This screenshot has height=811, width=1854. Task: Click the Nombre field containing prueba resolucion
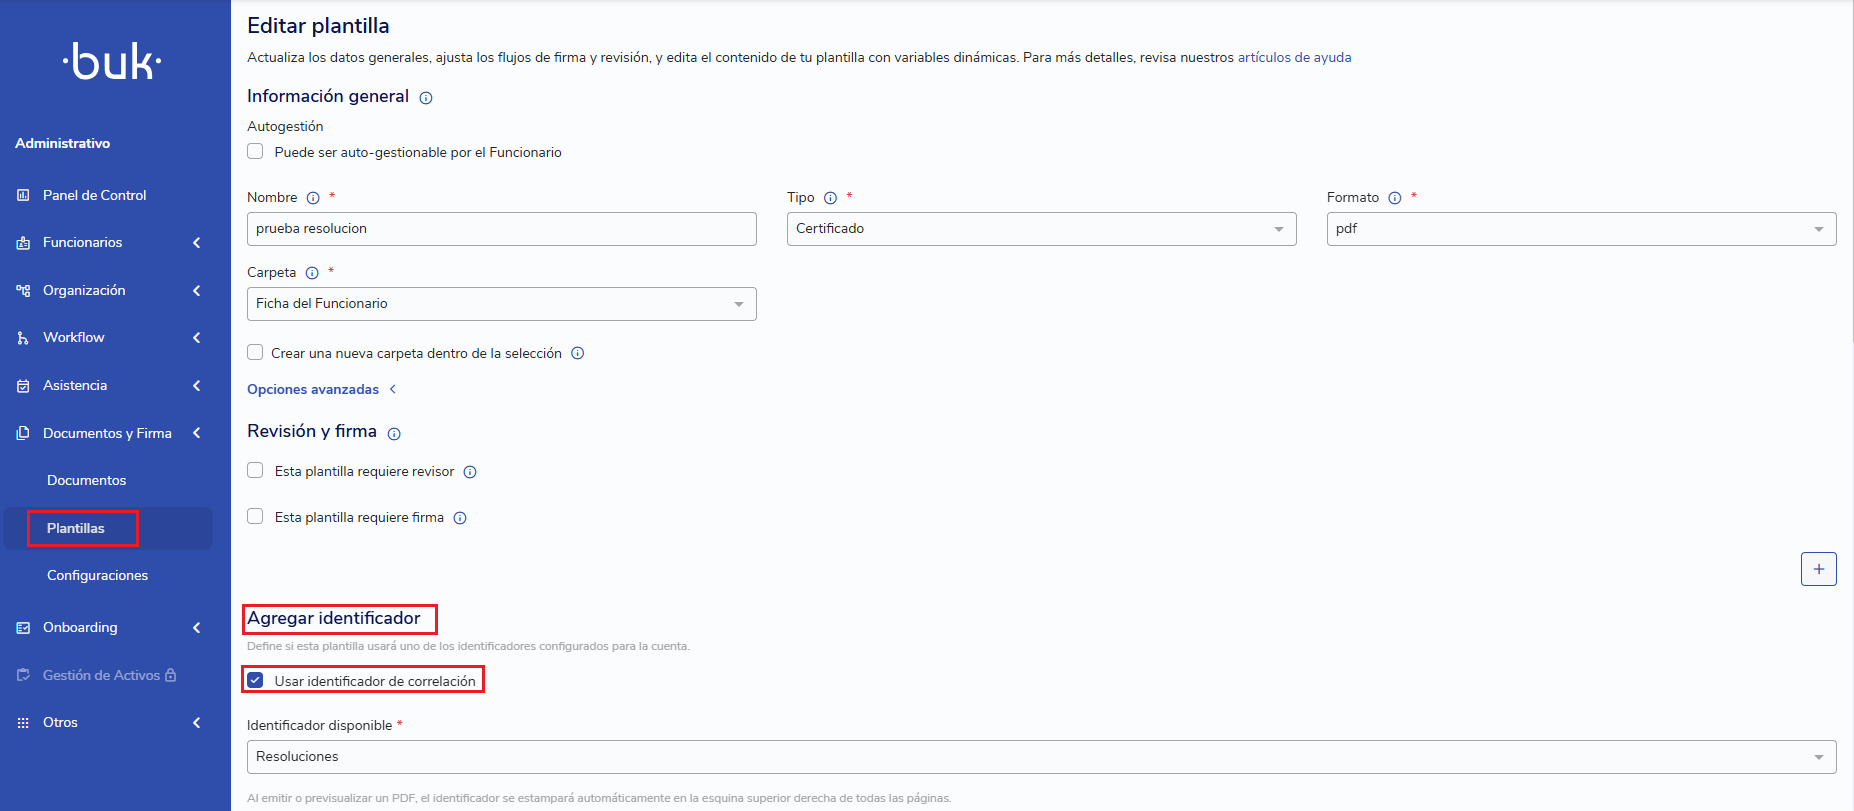click(501, 229)
